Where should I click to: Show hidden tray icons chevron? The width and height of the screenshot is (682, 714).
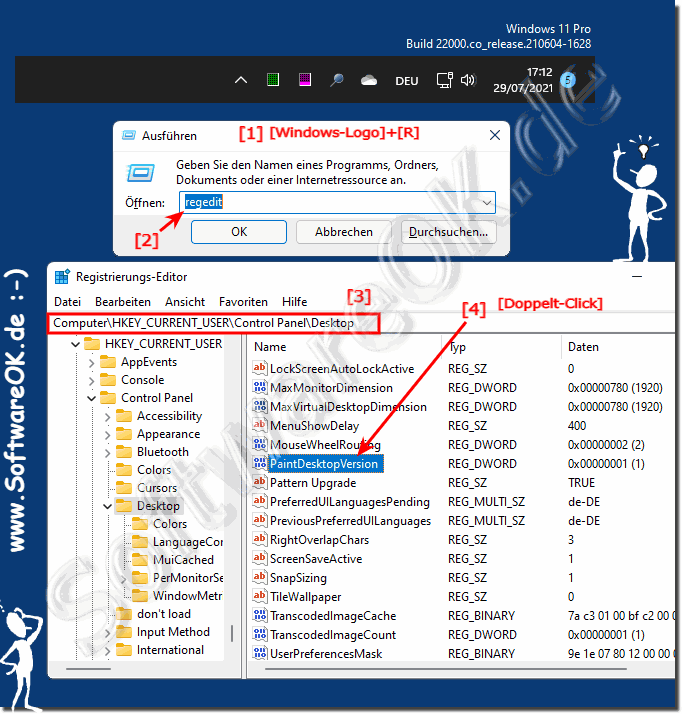tap(240, 81)
